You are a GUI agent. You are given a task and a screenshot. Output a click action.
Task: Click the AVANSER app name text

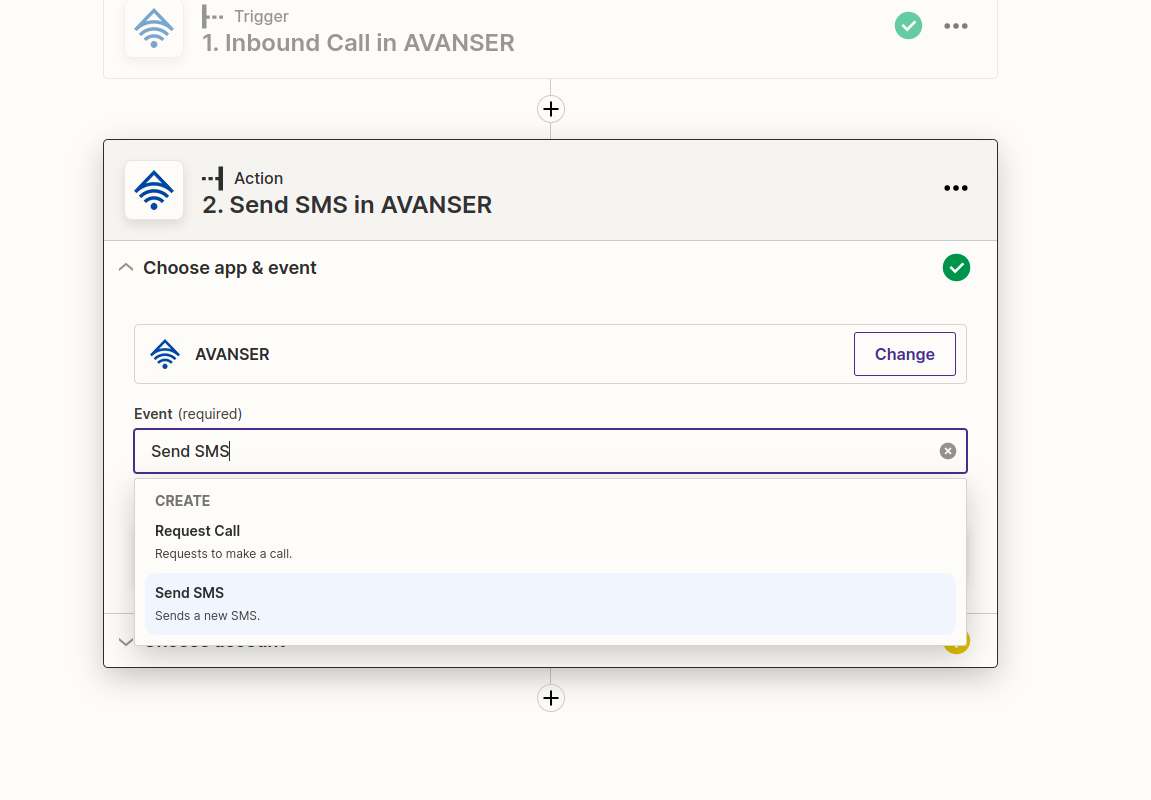click(232, 354)
